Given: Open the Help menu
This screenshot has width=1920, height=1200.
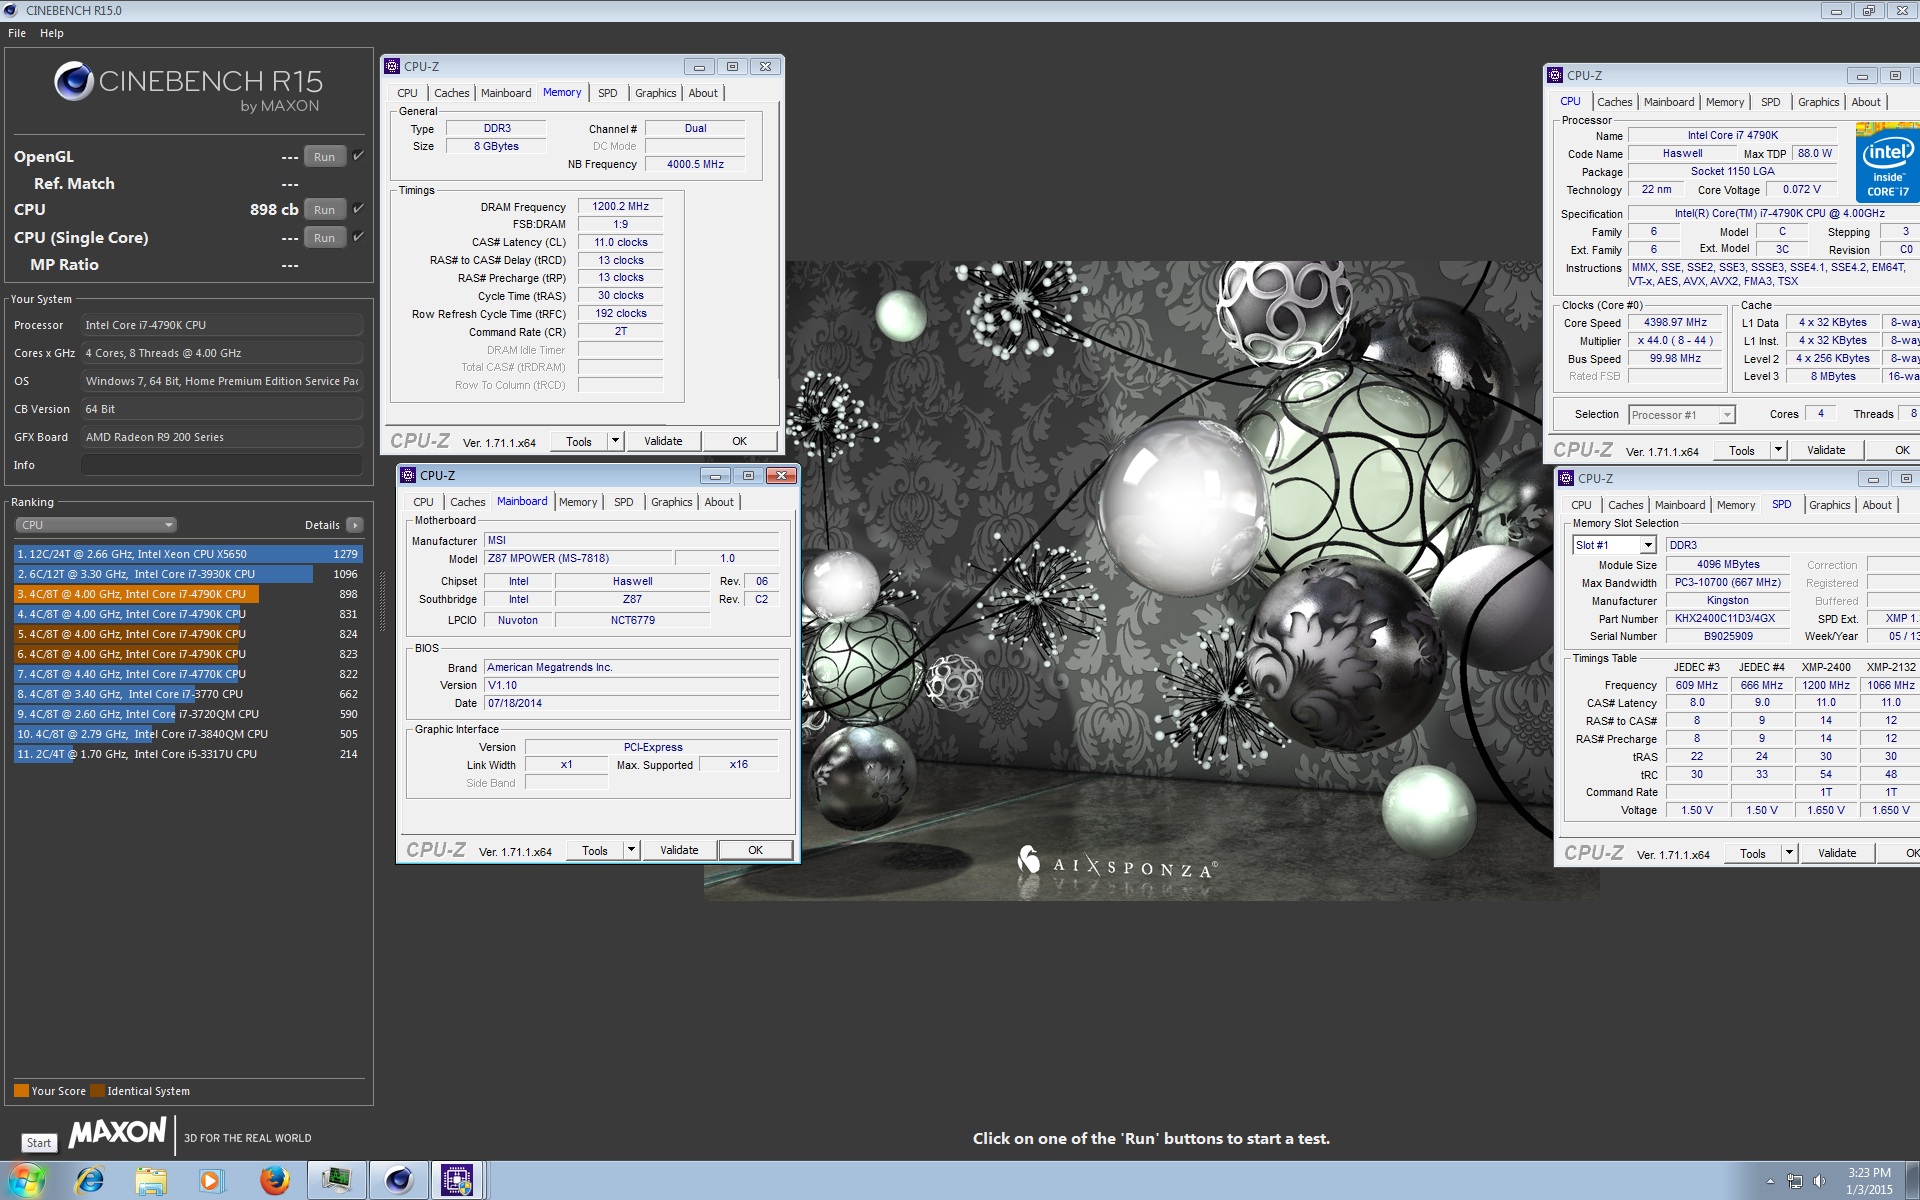Looking at the screenshot, I should (52, 33).
